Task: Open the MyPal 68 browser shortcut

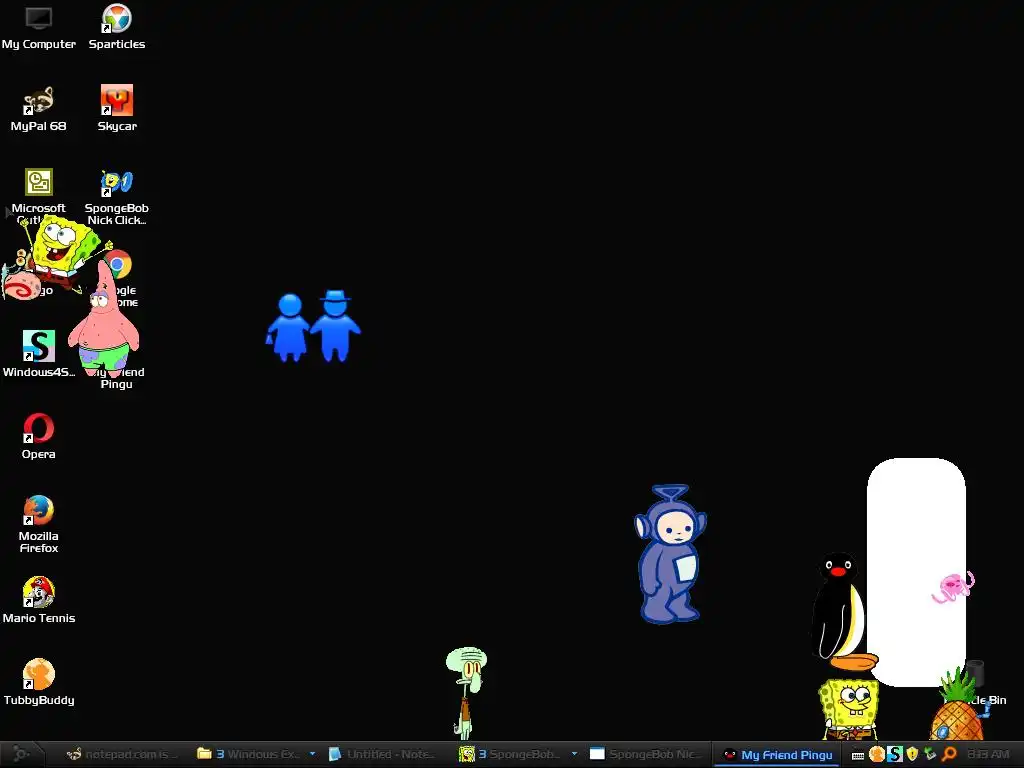Action: (x=39, y=109)
